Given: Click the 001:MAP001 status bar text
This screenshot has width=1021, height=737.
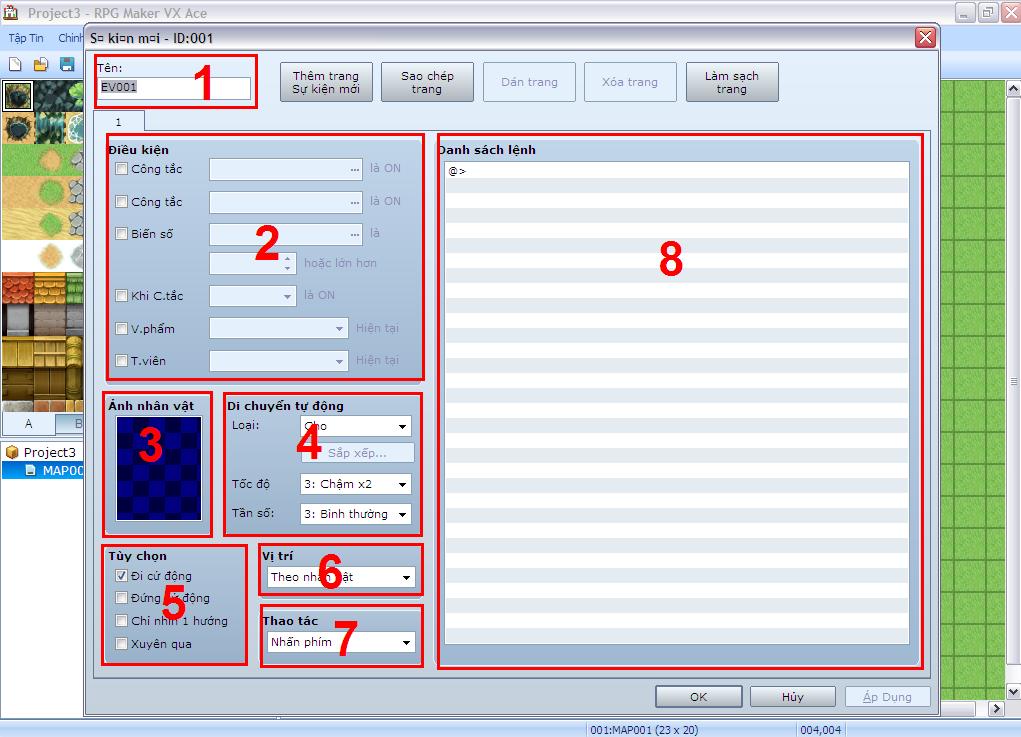Looking at the screenshot, I should pos(644,730).
